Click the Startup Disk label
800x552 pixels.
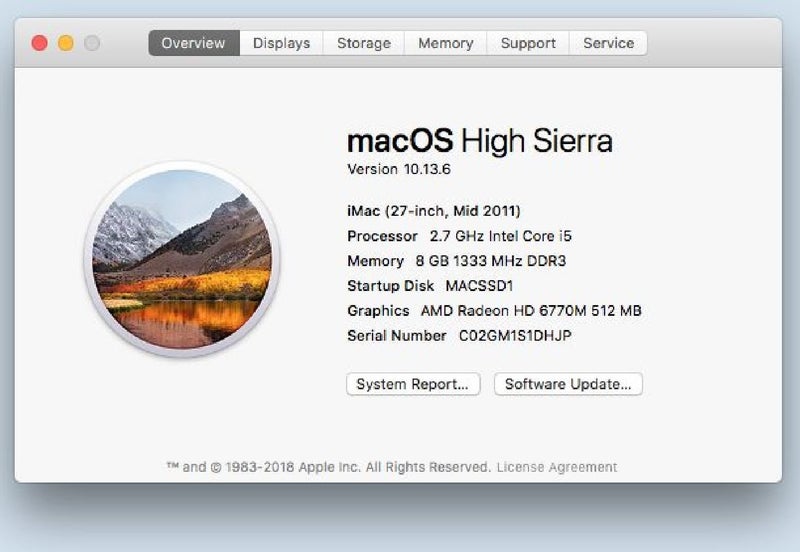(x=390, y=286)
